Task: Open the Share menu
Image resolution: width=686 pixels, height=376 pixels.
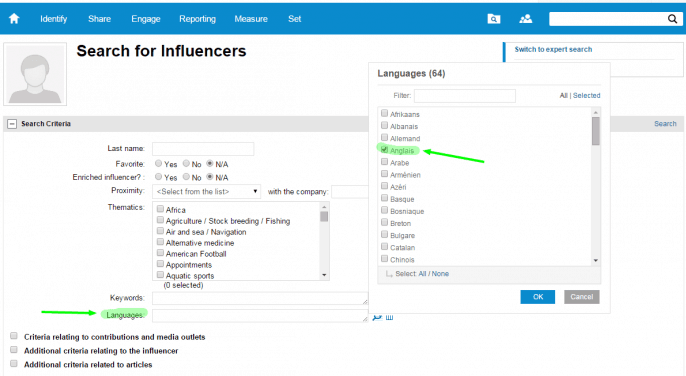Action: pyautogui.click(x=99, y=19)
